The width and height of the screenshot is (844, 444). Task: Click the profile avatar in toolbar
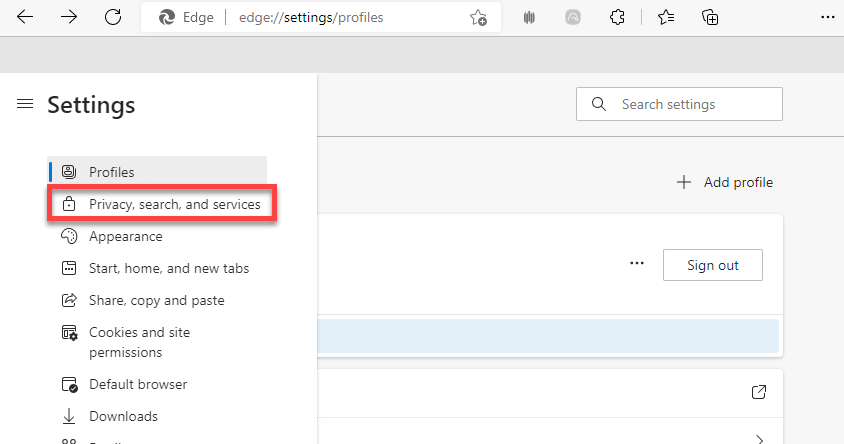(x=573, y=17)
